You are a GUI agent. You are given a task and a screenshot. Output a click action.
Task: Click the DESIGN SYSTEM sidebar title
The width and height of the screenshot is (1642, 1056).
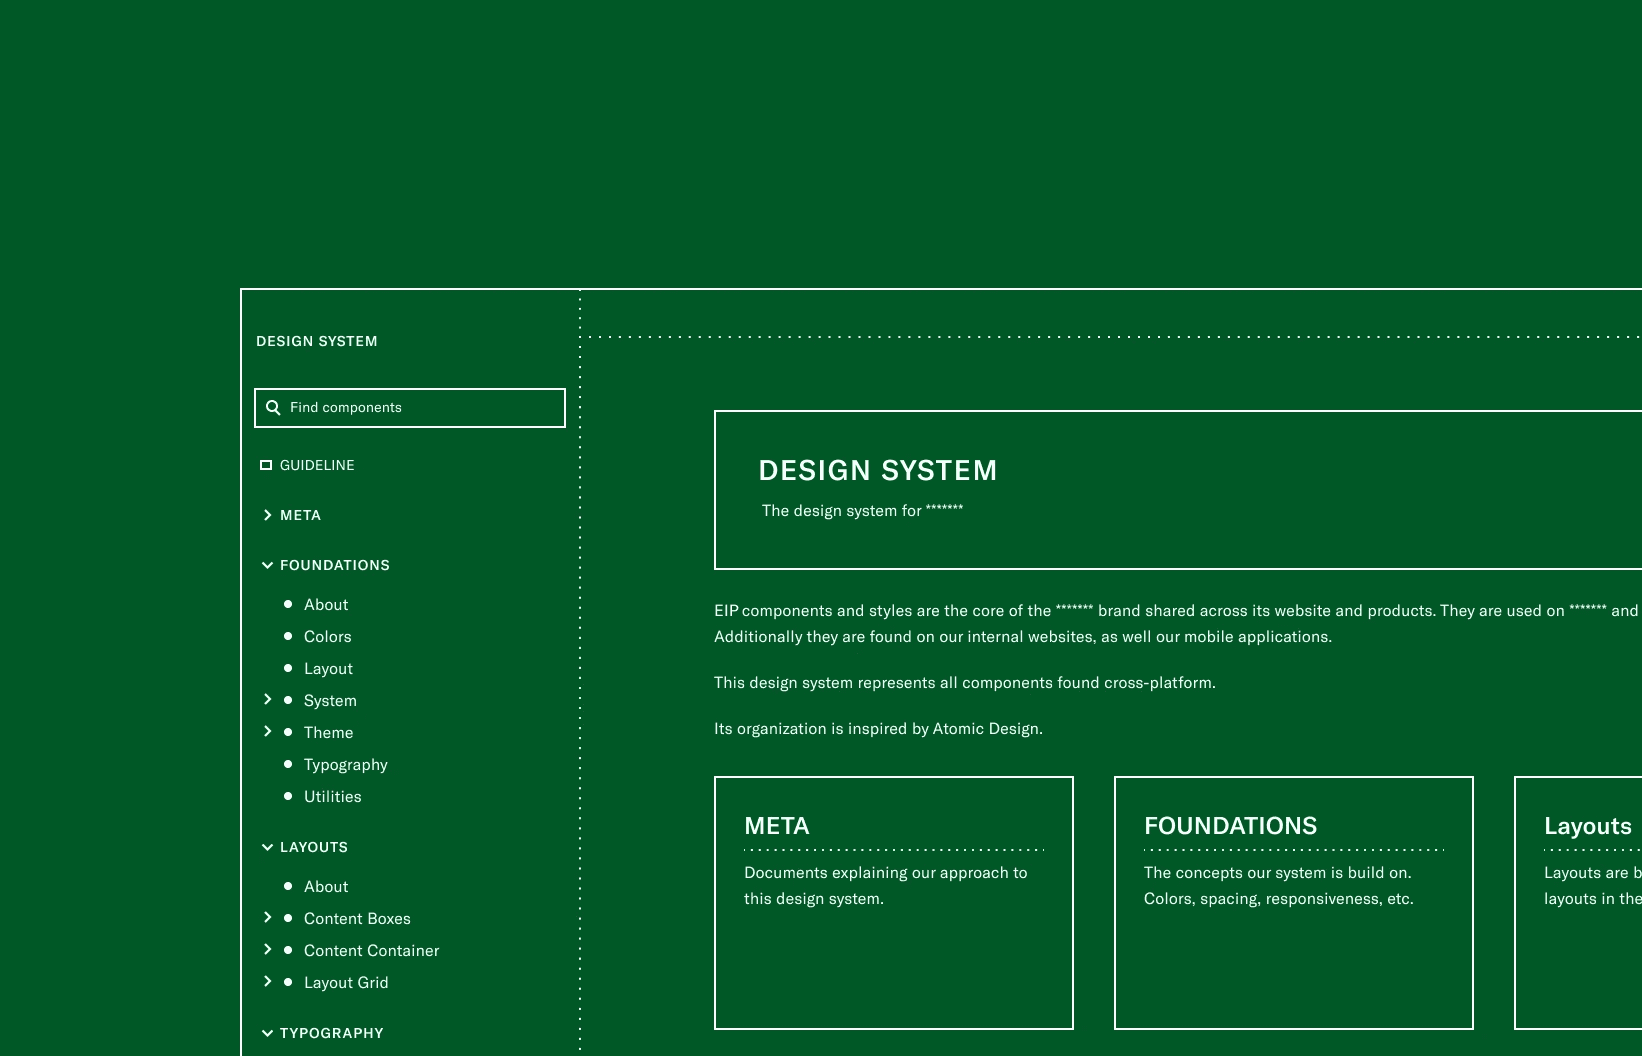pyautogui.click(x=316, y=341)
